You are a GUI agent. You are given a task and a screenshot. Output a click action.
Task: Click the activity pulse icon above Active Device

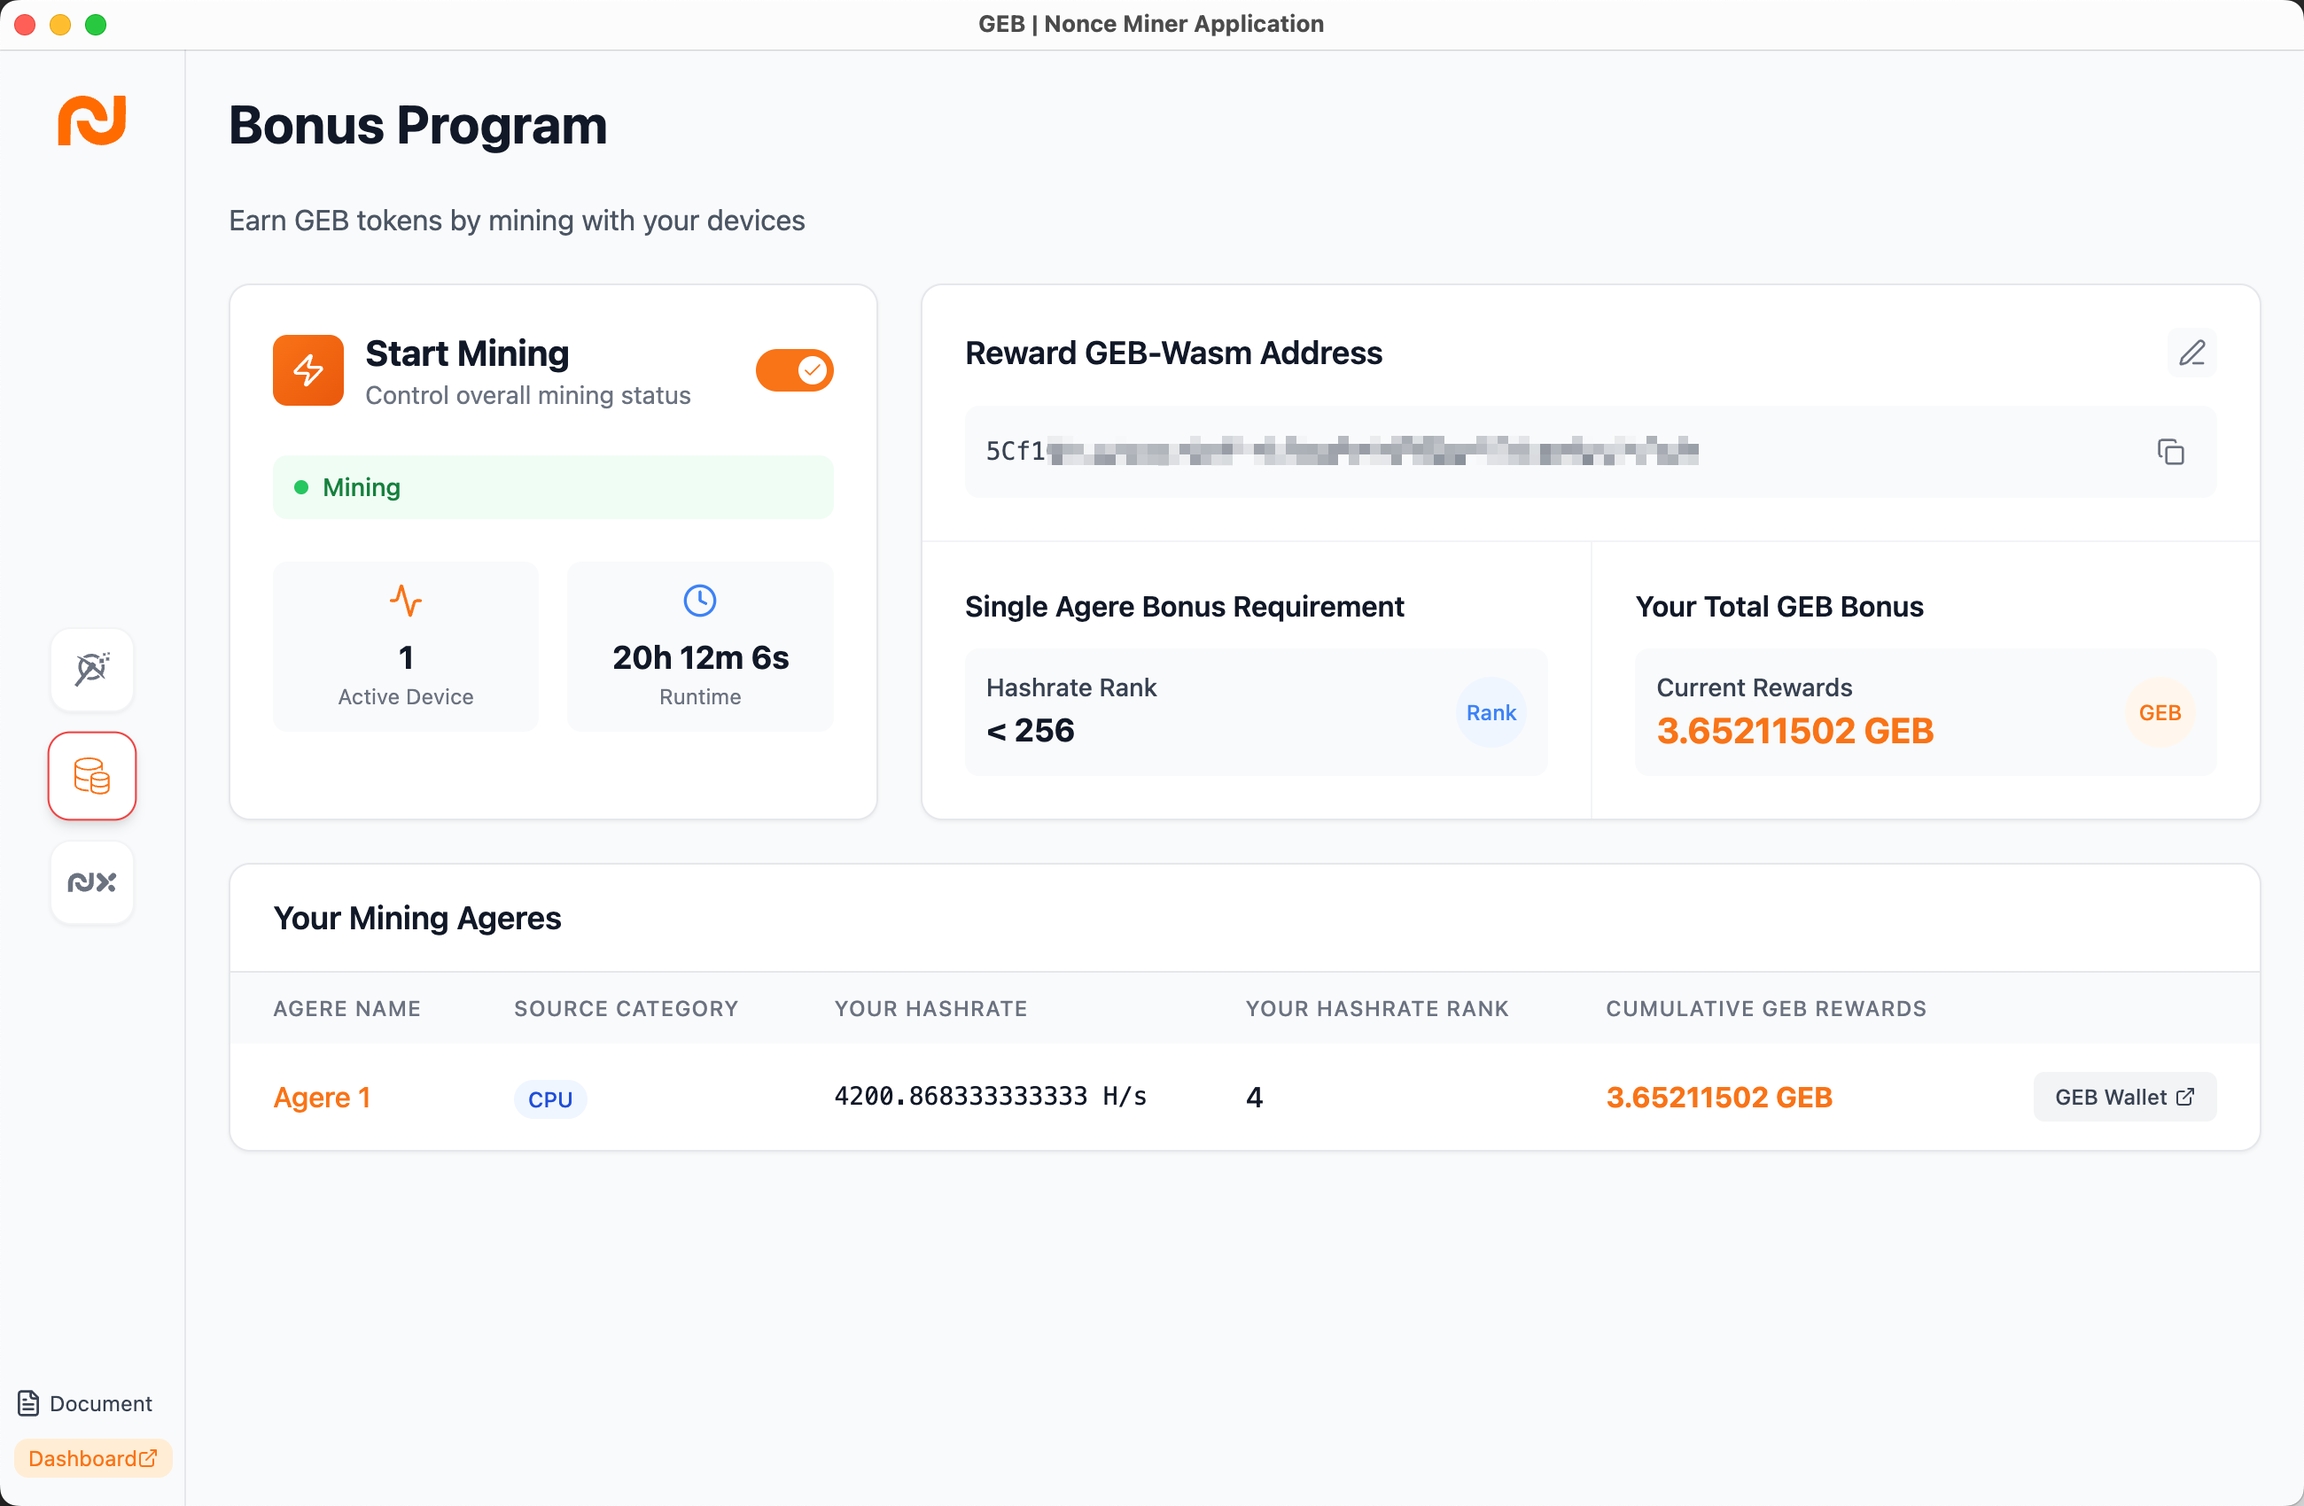pos(405,601)
